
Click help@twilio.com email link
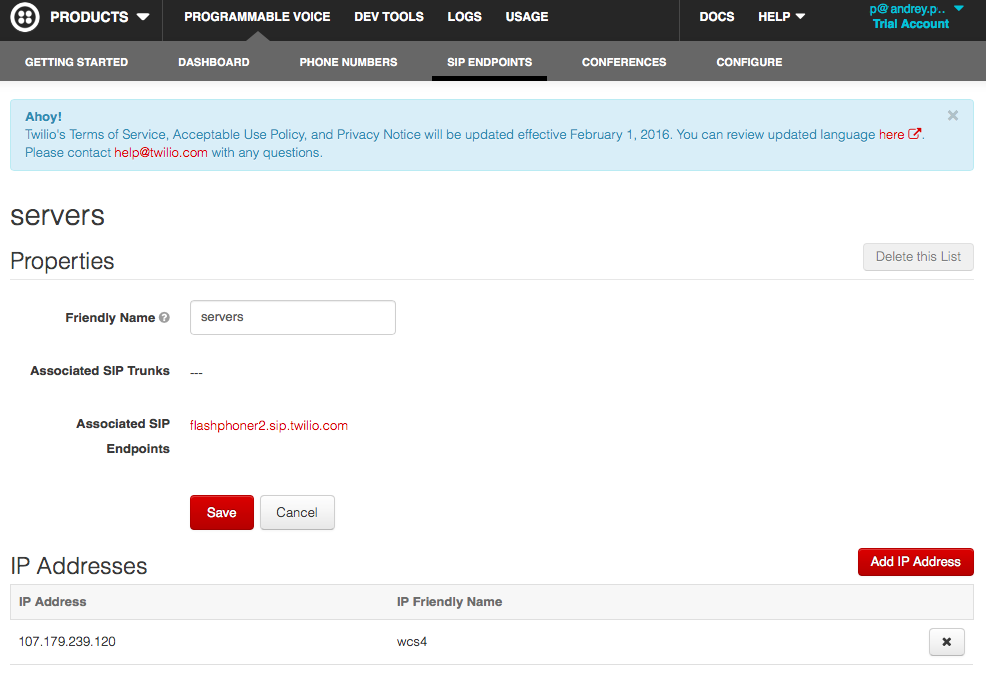[x=161, y=153]
